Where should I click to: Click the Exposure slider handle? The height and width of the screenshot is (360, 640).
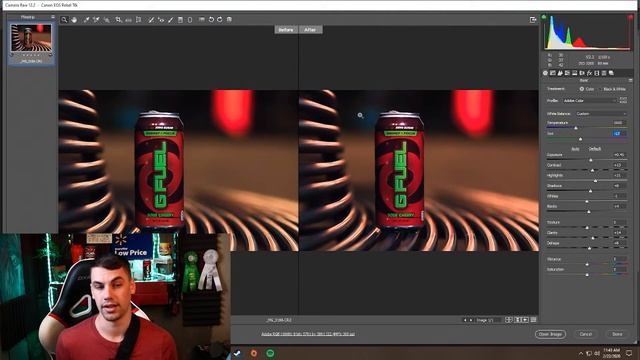[591, 160]
